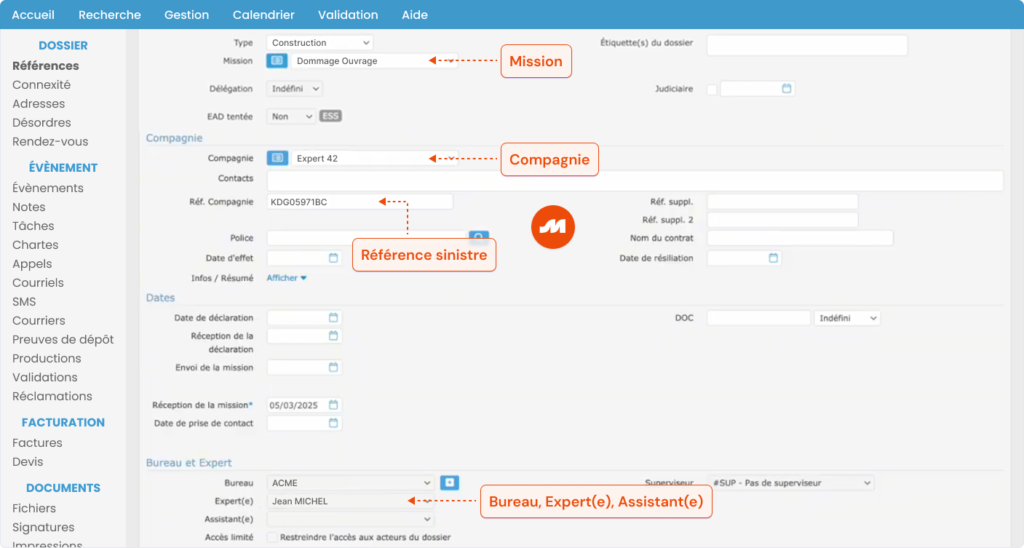The image size is (1024, 548).
Task: Open Réception de la déclaration calendar icon
Action: tap(333, 336)
